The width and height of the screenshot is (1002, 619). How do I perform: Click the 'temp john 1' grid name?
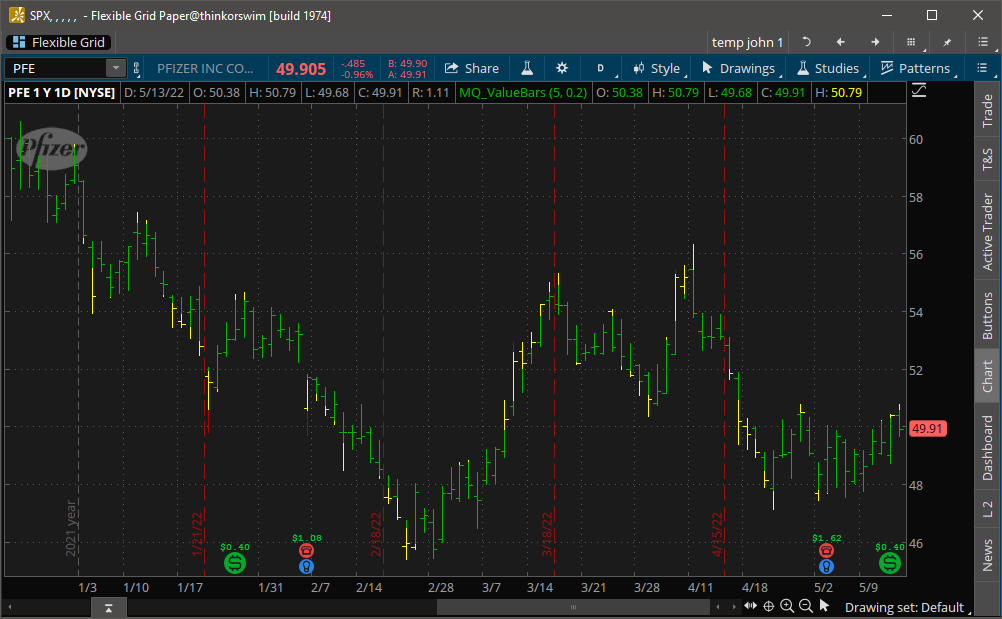pos(747,42)
